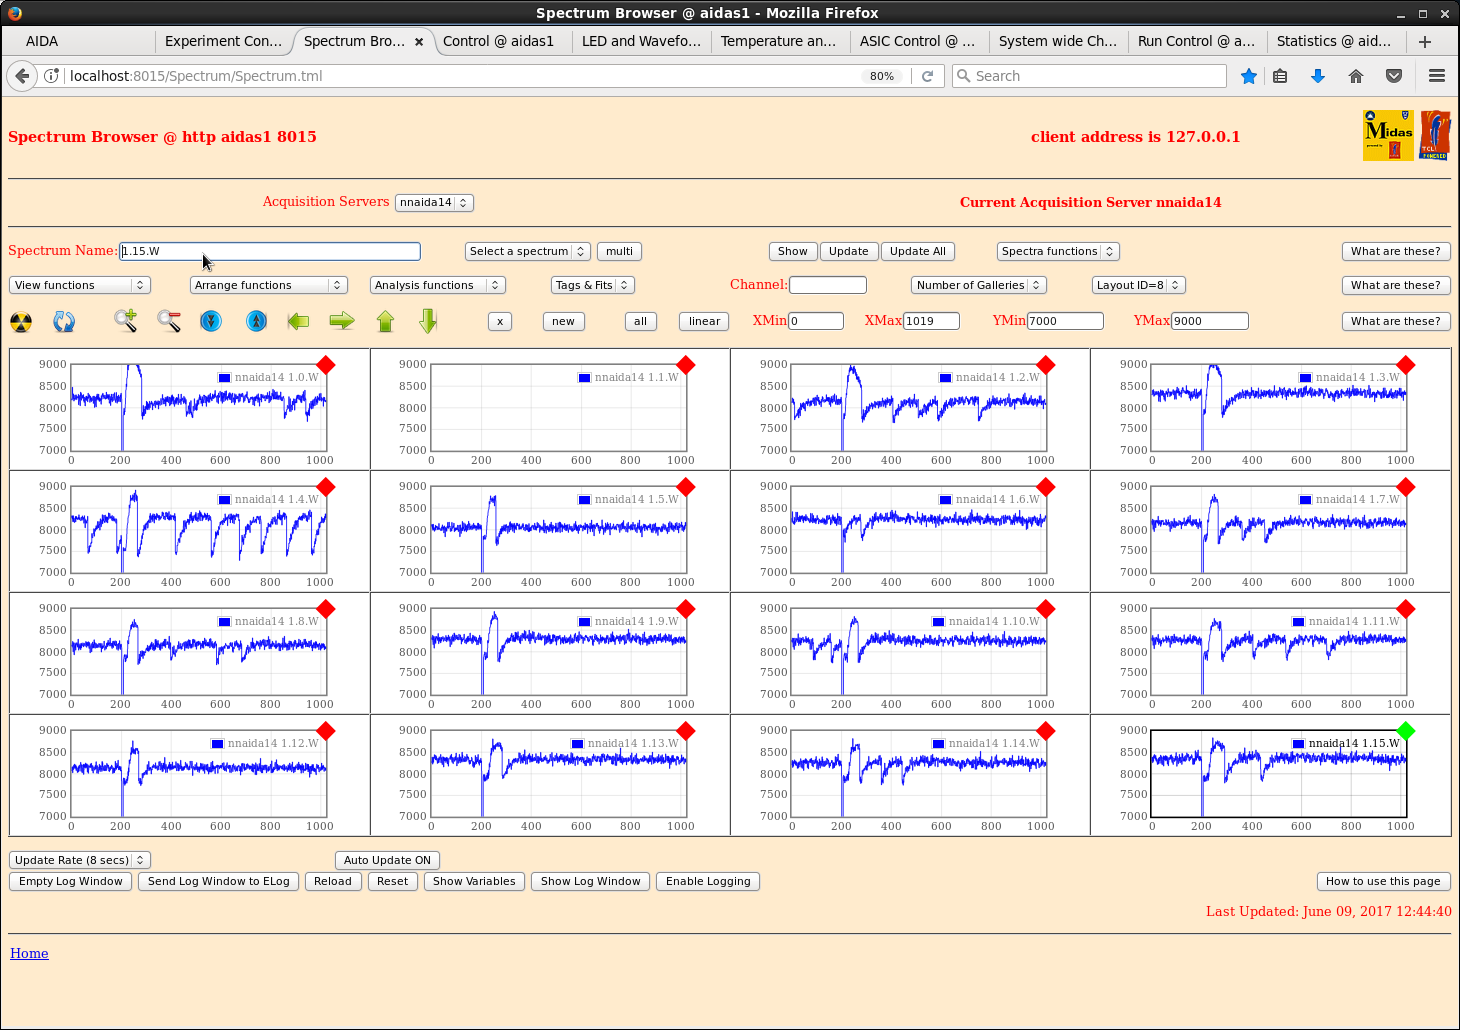Open the Select a spectrum dropdown

pyautogui.click(x=528, y=251)
